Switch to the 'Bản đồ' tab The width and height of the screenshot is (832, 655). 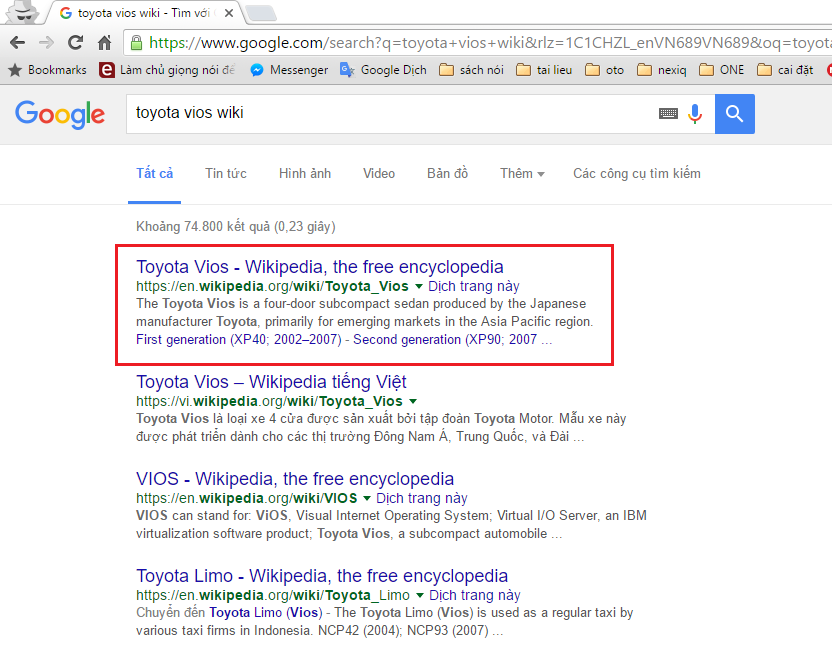tap(447, 174)
